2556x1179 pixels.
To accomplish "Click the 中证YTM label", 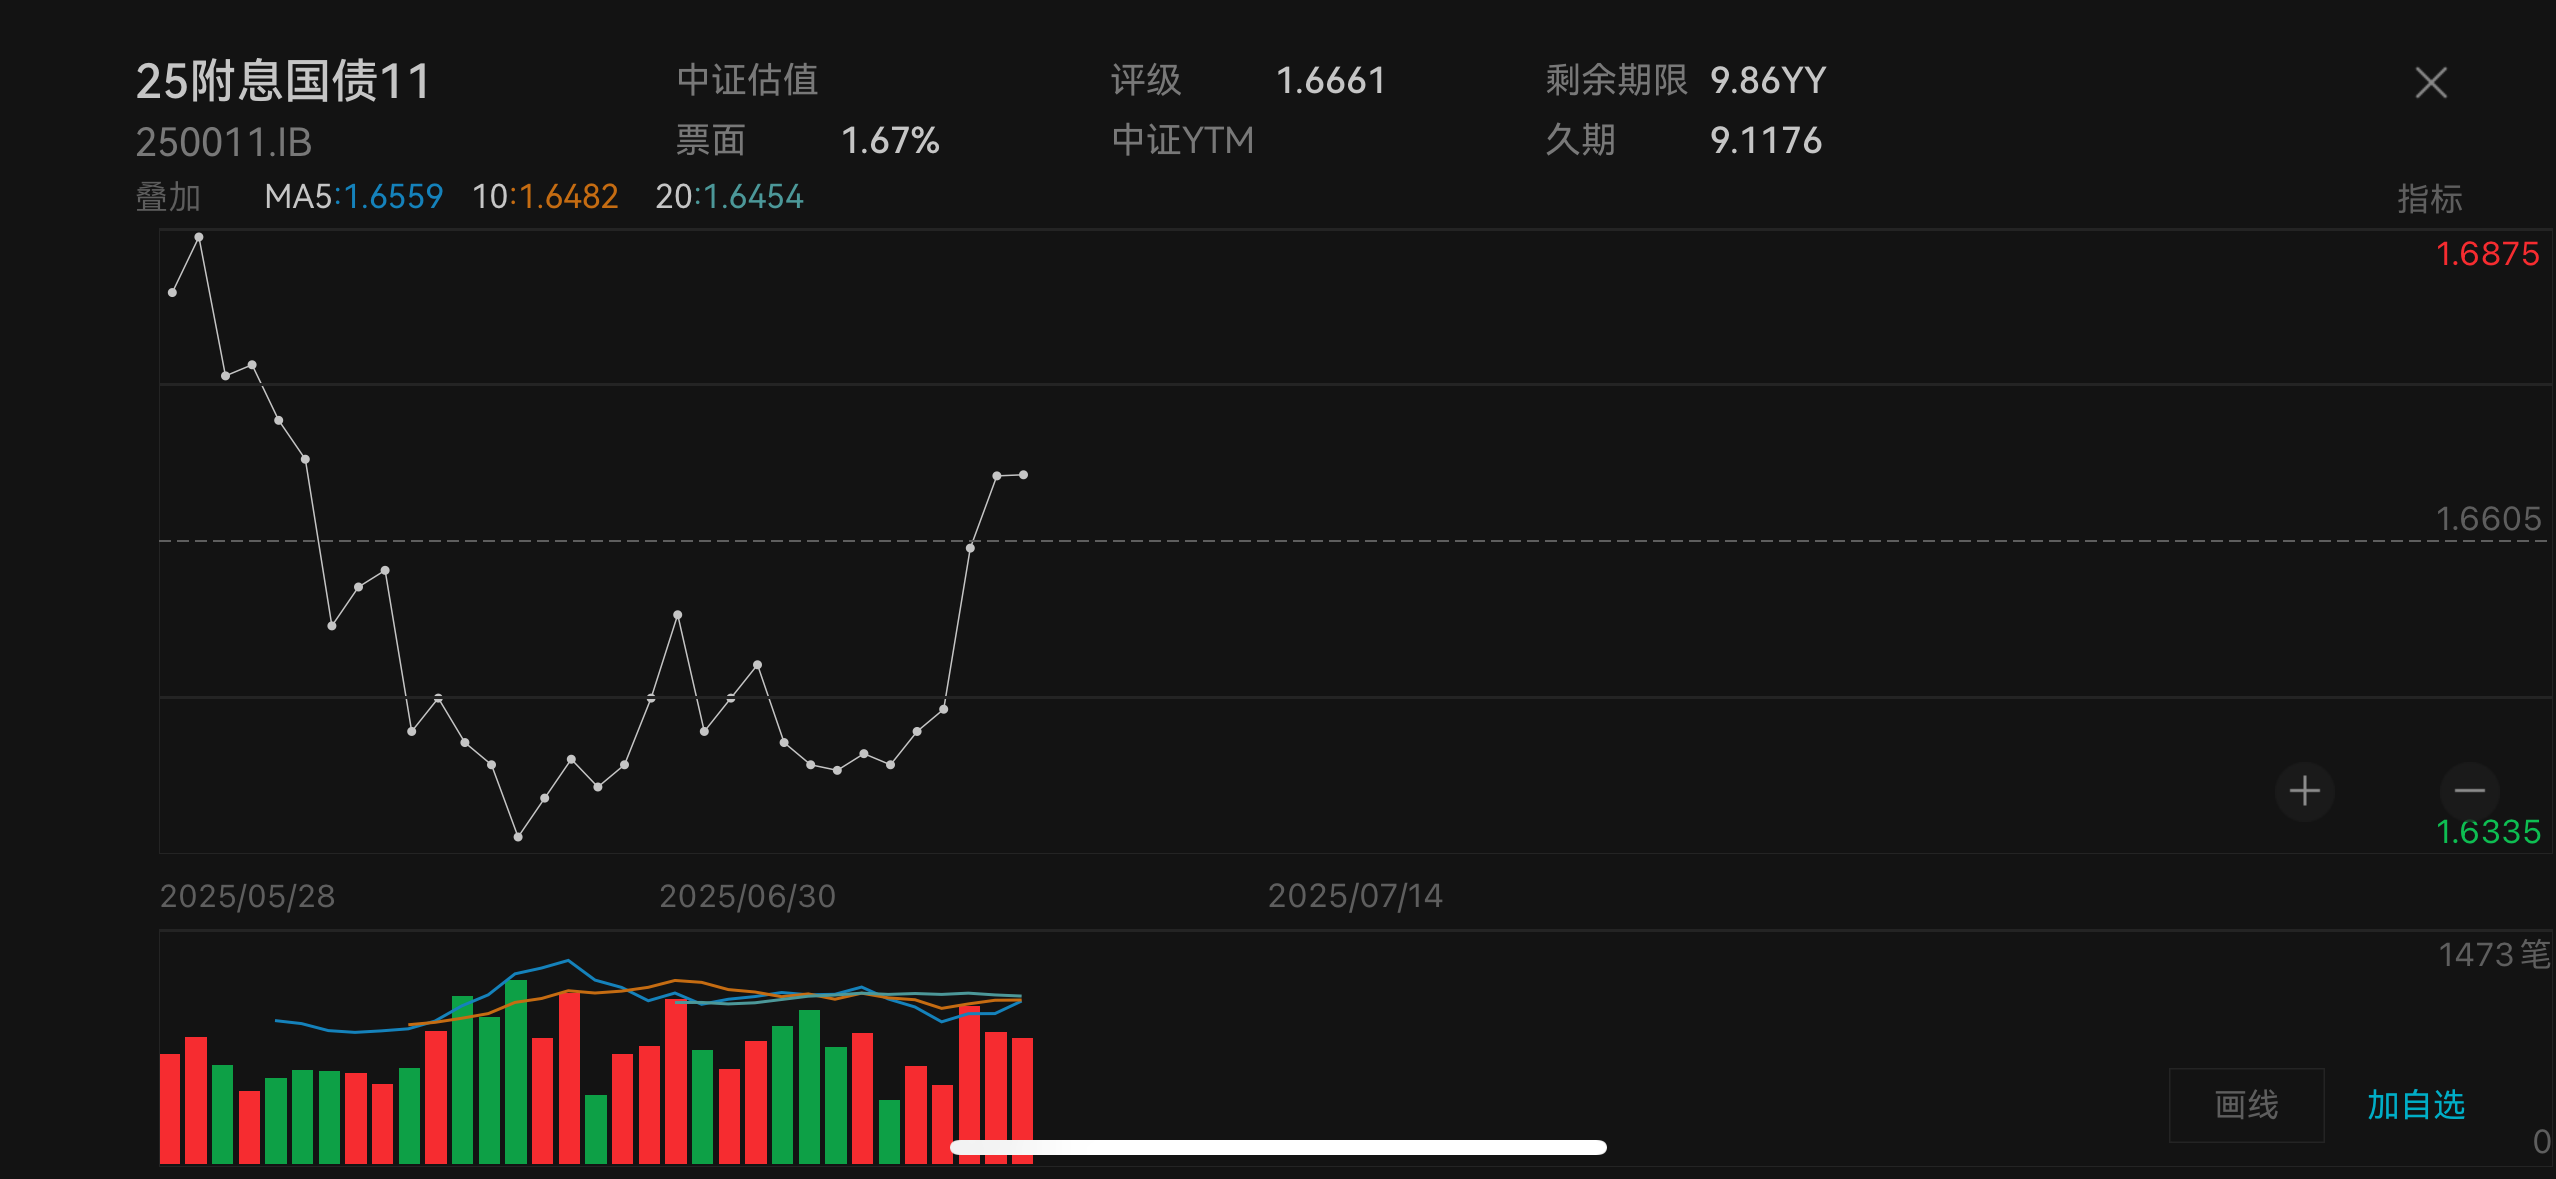I will pos(1182,140).
